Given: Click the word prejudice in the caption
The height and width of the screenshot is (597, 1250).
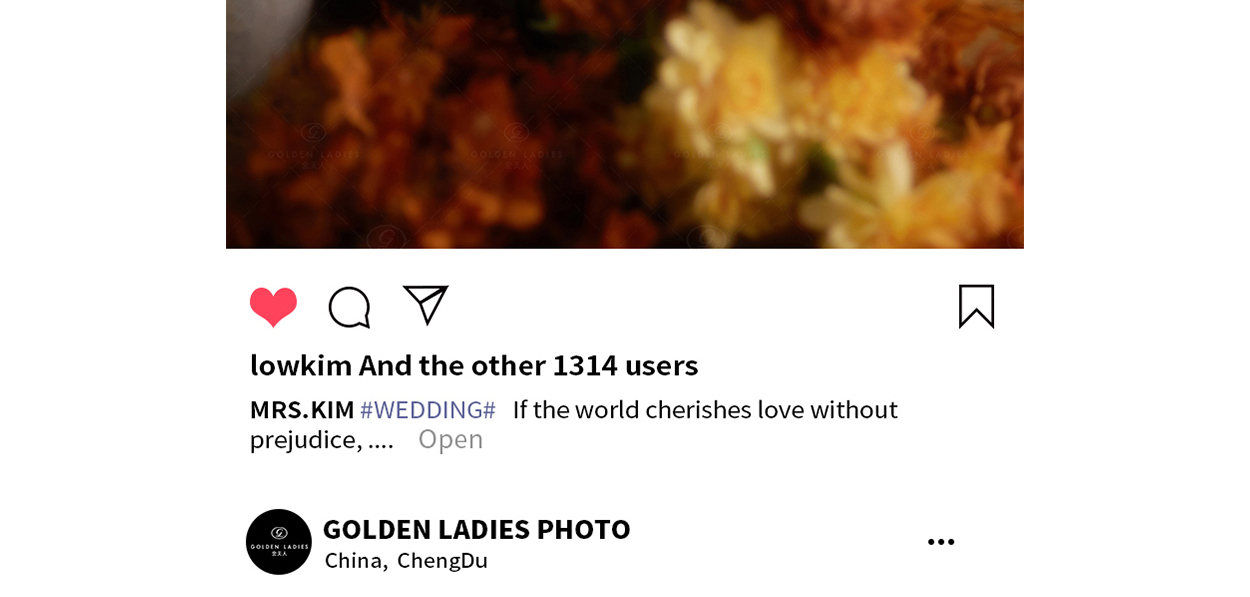Looking at the screenshot, I should click(x=306, y=440).
